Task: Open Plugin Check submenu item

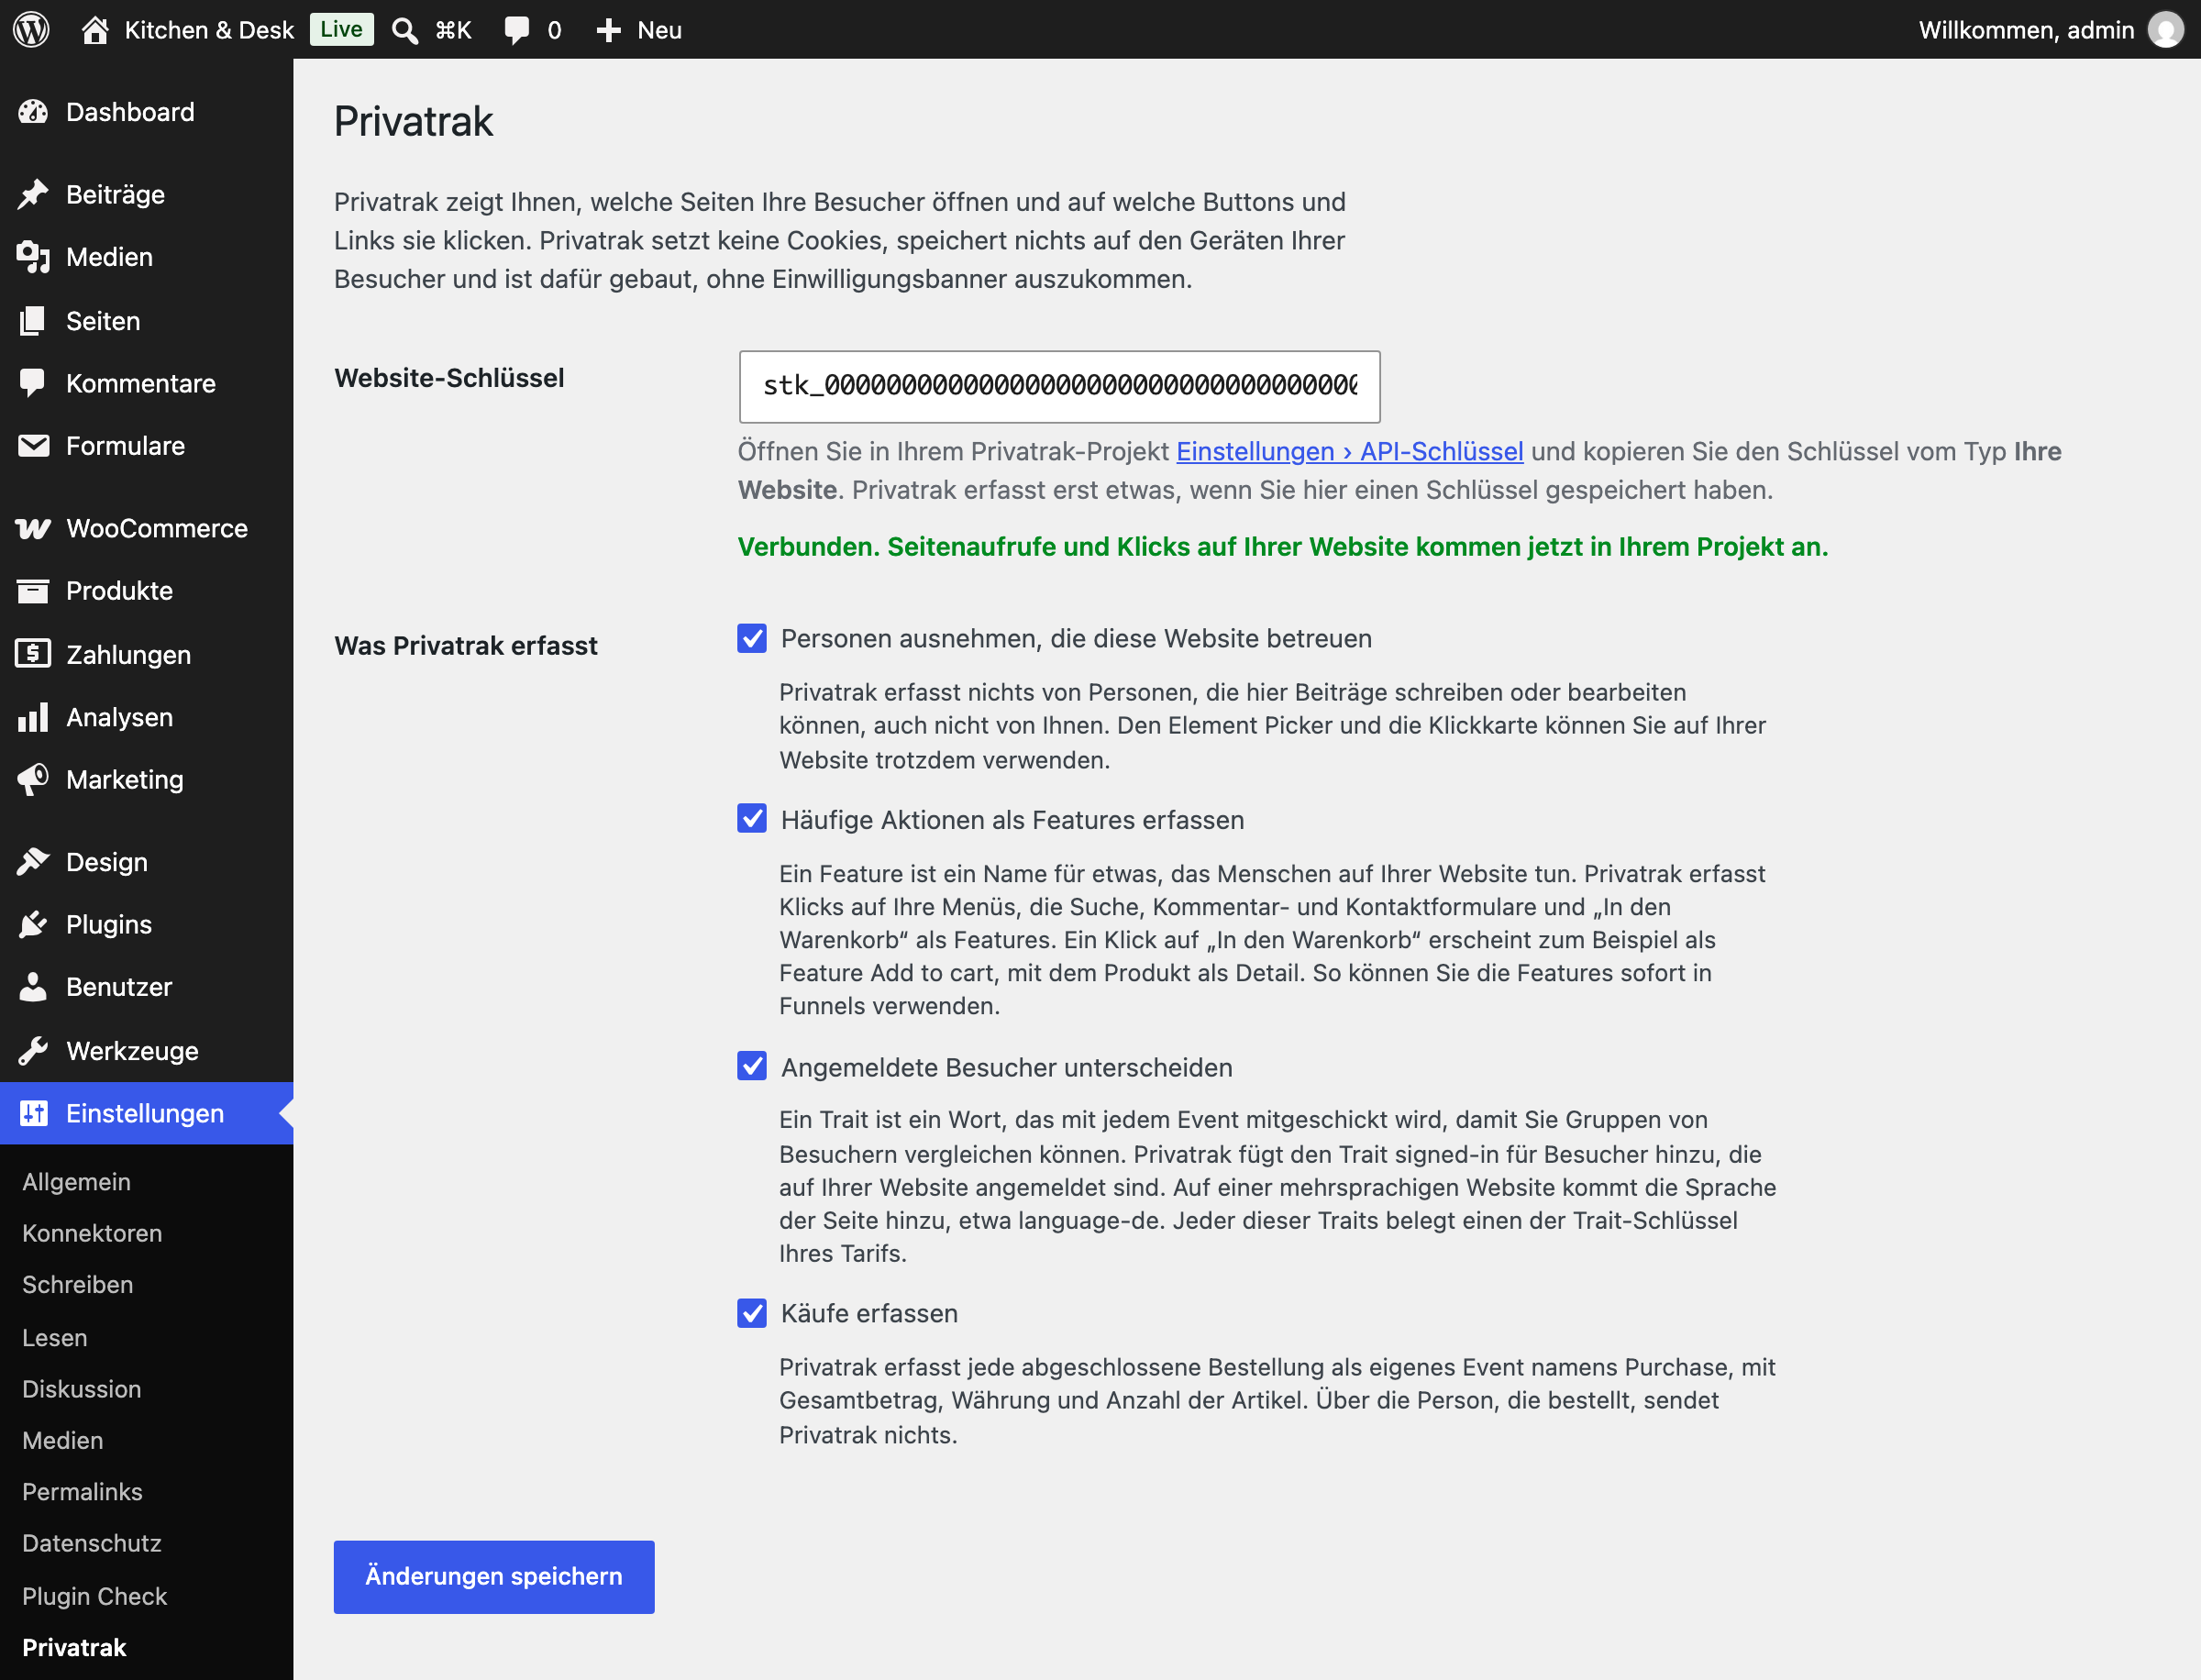Action: pyautogui.click(x=94, y=1596)
